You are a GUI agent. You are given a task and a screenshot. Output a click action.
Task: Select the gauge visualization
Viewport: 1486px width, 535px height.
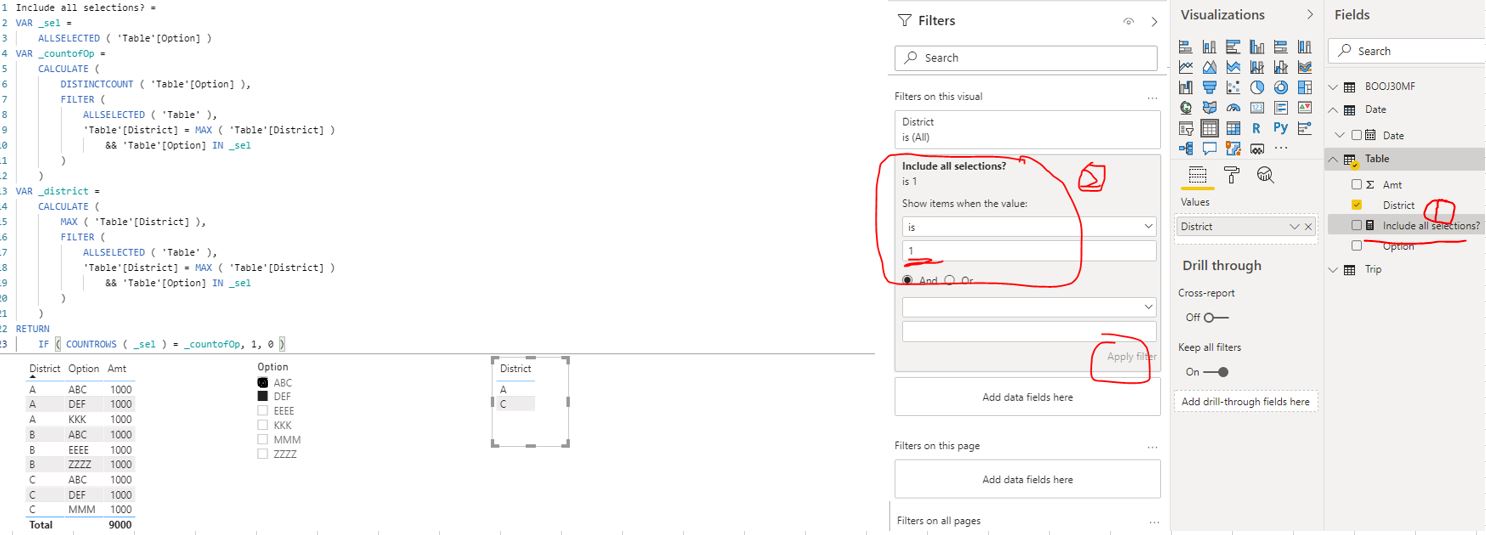tap(1233, 107)
